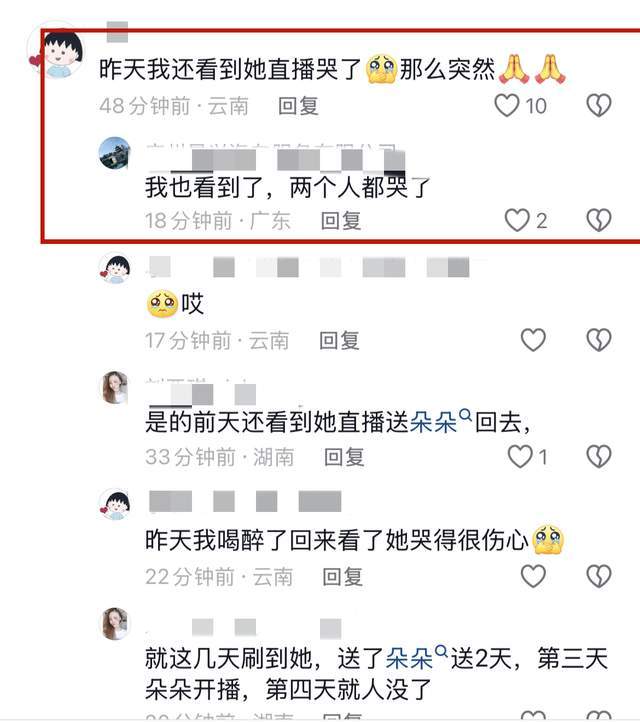
Task: Reply to the 48 minutes ago comment
Action: pyautogui.click(x=298, y=106)
